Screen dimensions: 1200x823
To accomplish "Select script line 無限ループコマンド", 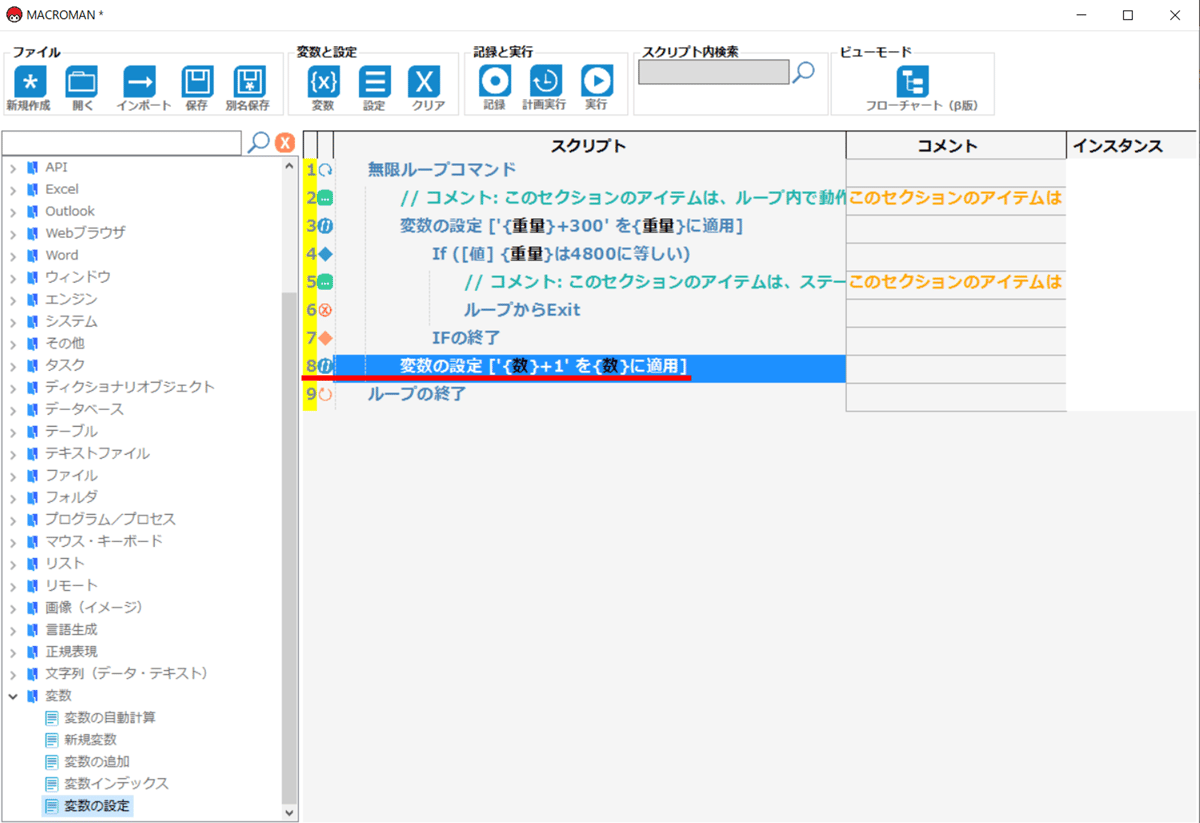I will pos(442,170).
